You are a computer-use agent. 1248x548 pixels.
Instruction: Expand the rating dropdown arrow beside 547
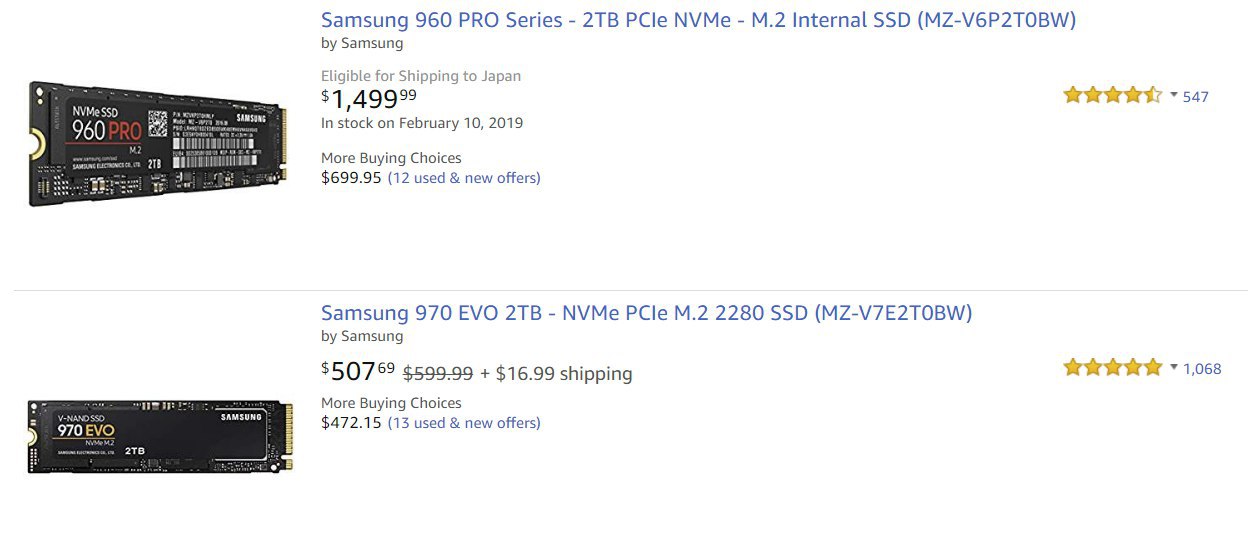tap(1174, 96)
